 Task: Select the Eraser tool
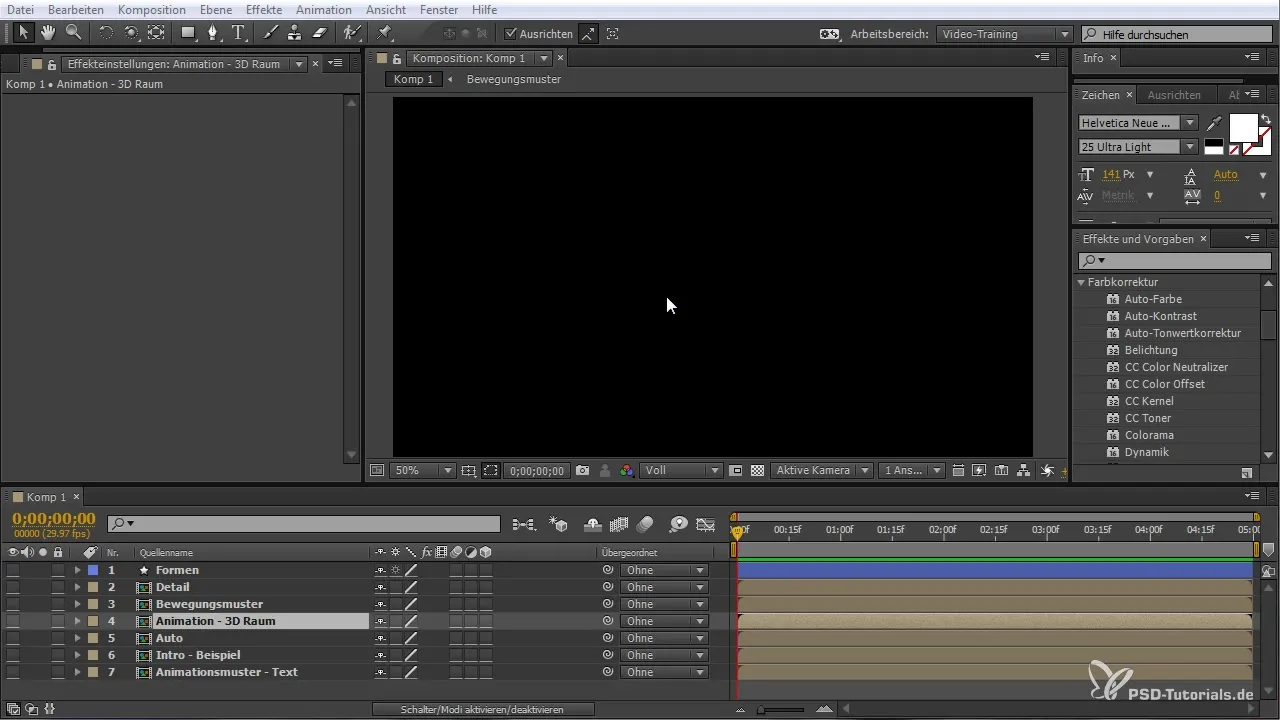click(320, 33)
